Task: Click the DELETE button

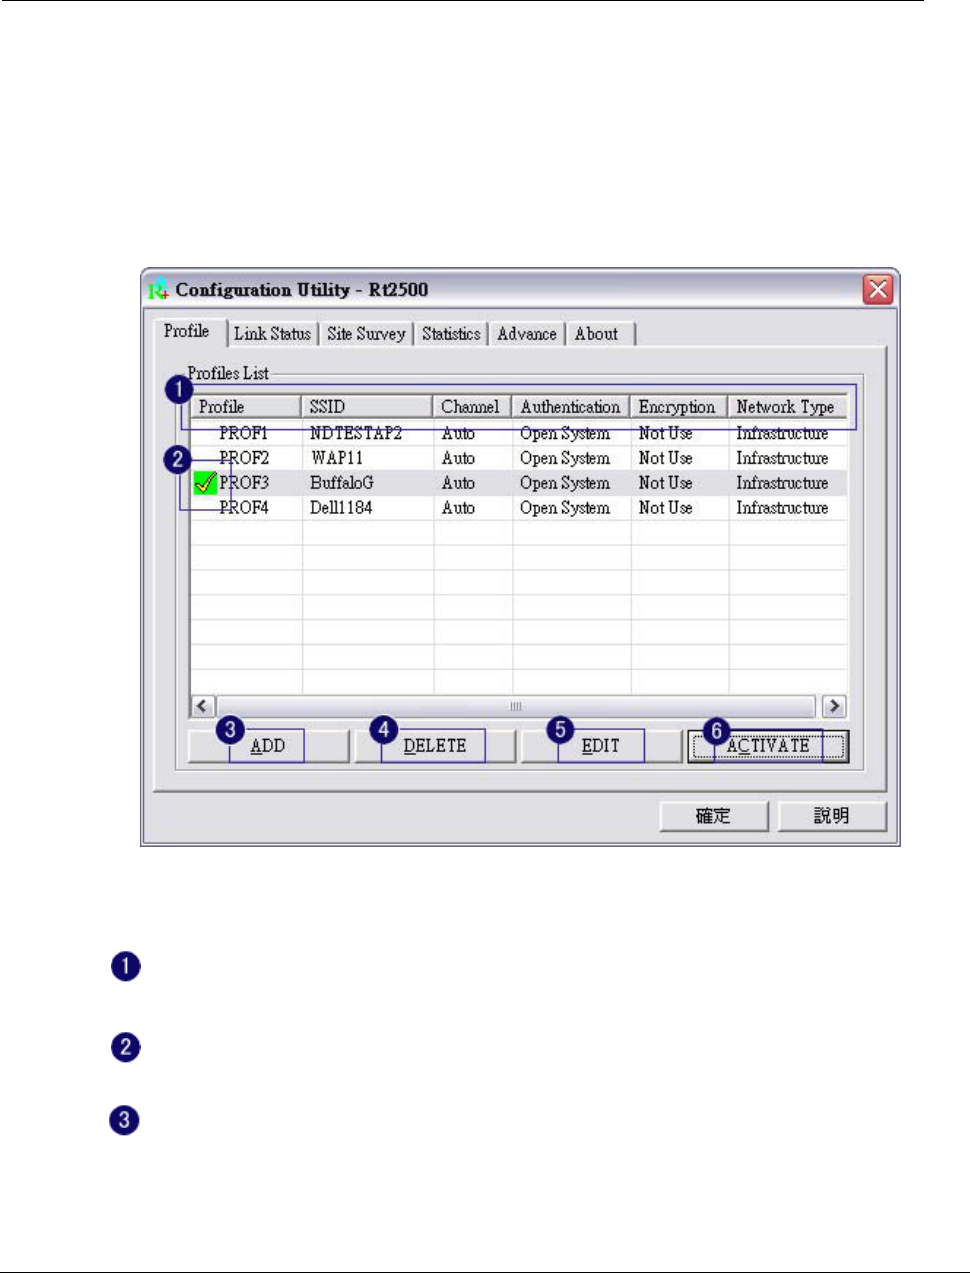Action: tap(435, 746)
